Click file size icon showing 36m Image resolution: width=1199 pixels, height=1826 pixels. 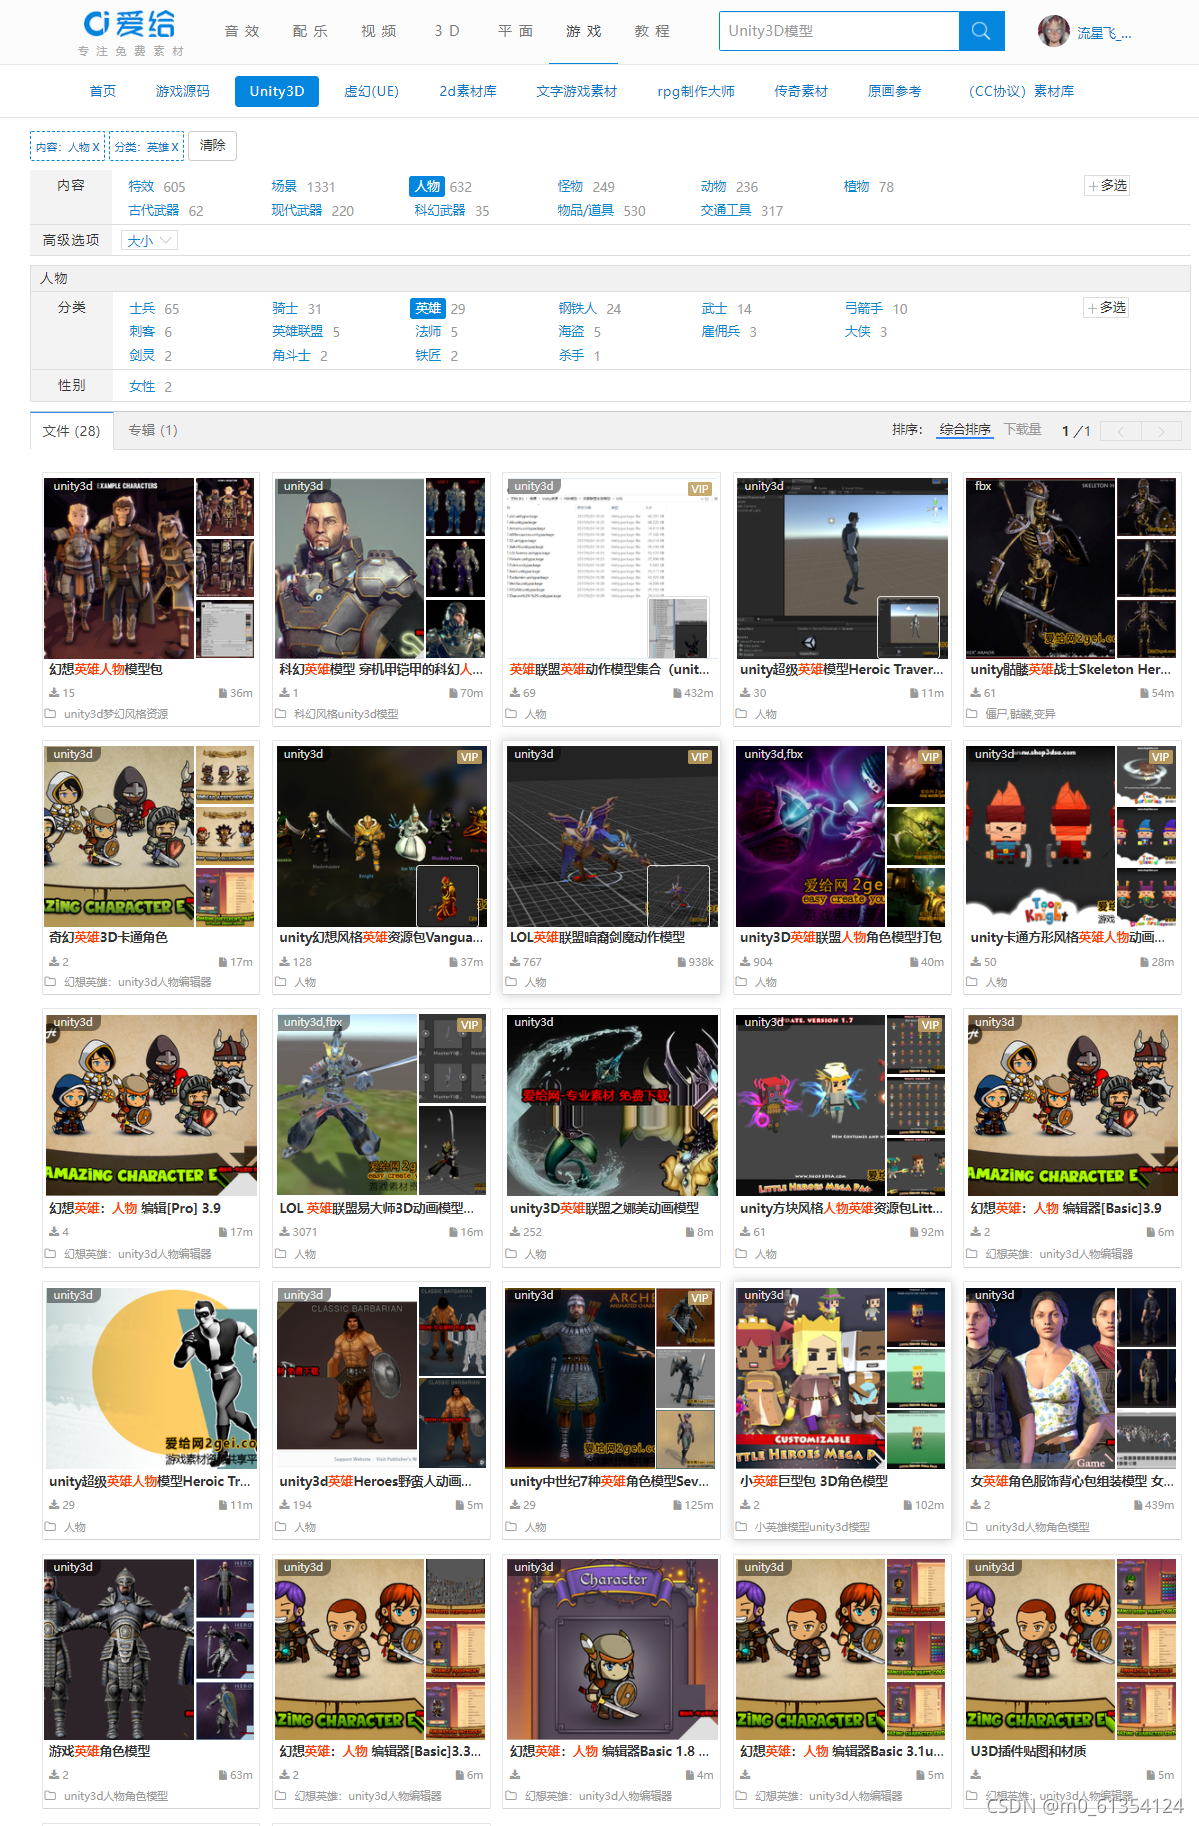(x=223, y=693)
